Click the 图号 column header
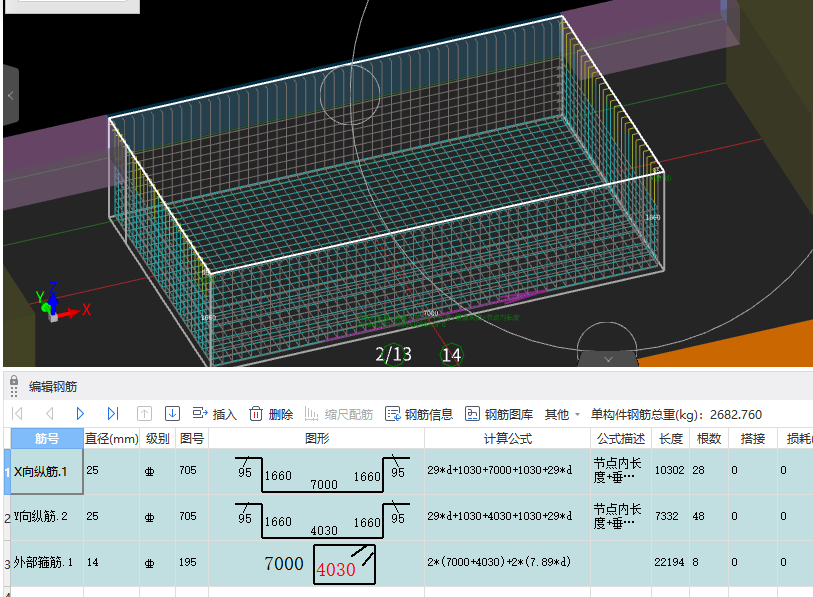This screenshot has width=813, height=597. (x=192, y=439)
